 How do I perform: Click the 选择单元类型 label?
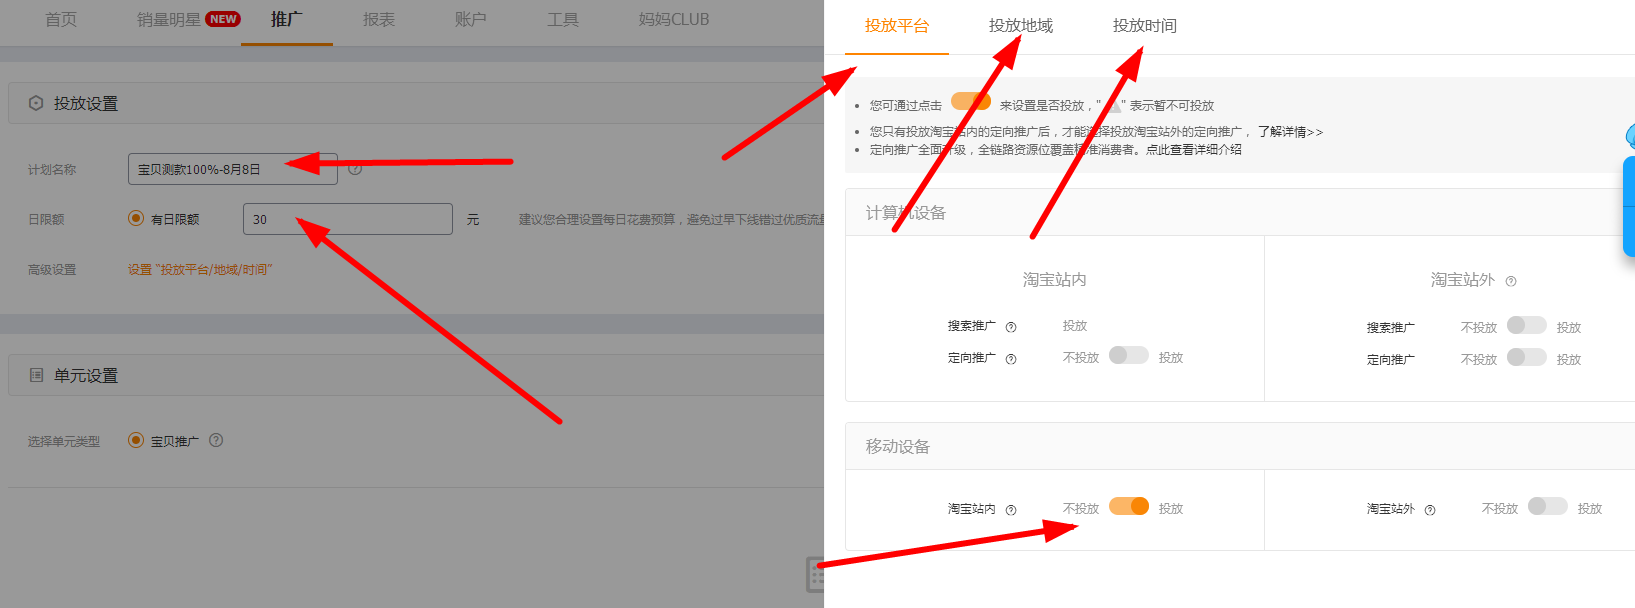pos(64,441)
